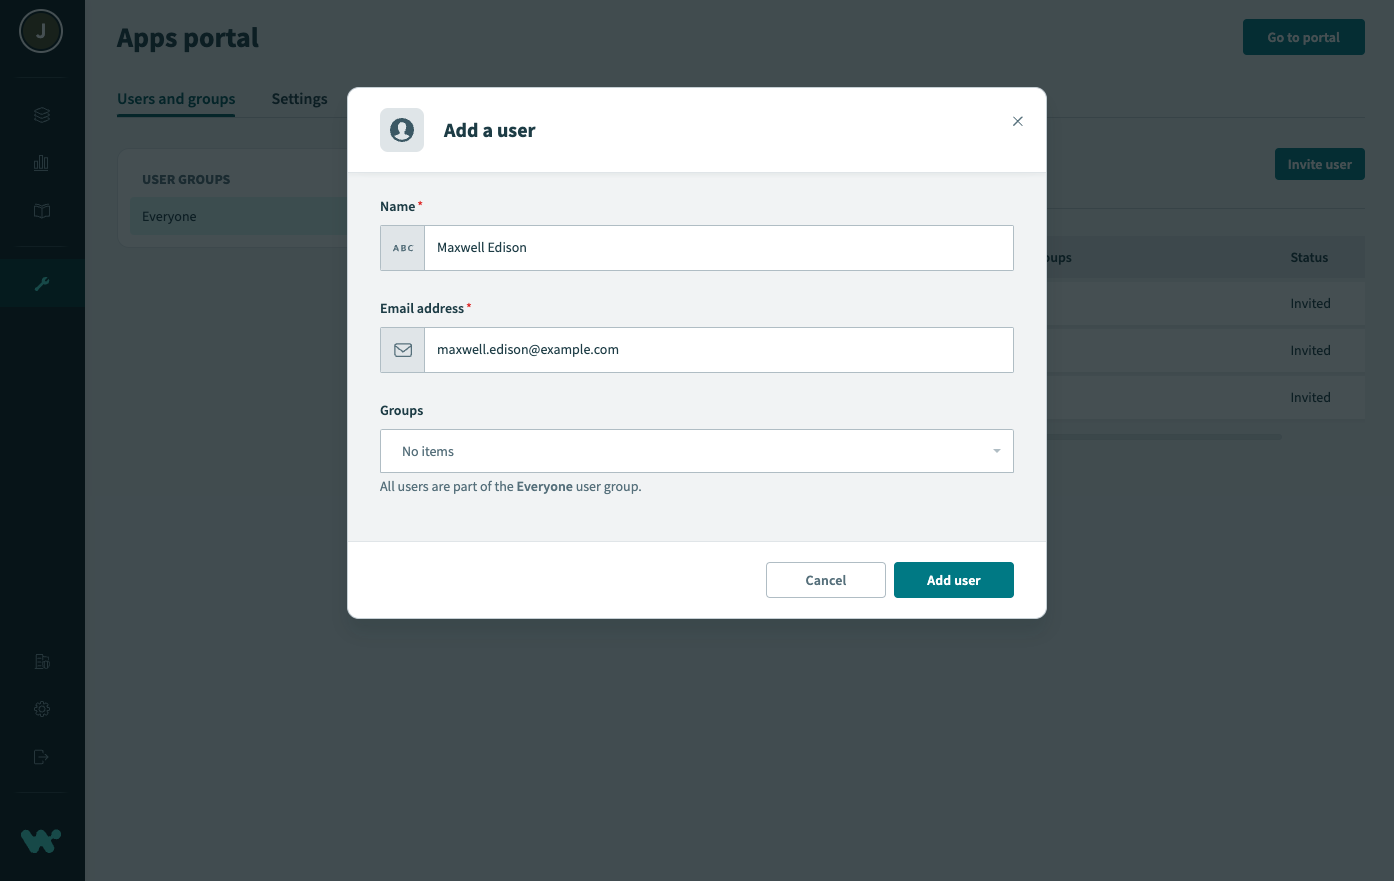The height and width of the screenshot is (881, 1394).
Task: Click the Name input field
Action: pos(718,248)
